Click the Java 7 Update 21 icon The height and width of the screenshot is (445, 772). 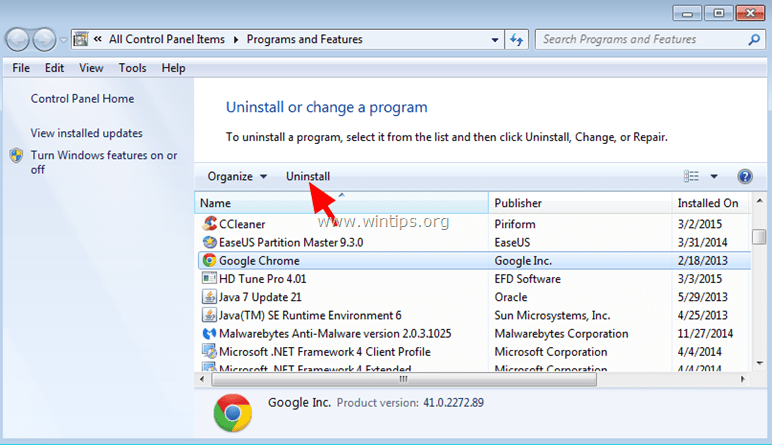[x=210, y=296]
